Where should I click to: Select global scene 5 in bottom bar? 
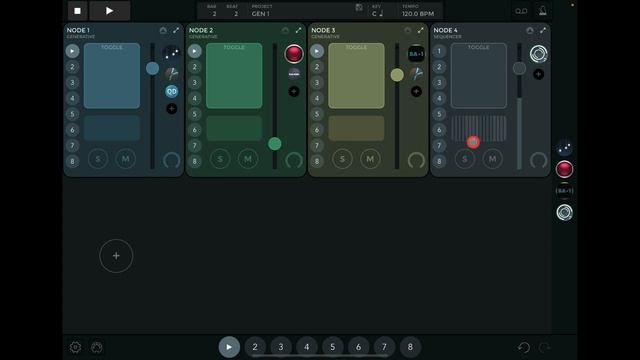pyautogui.click(x=333, y=347)
